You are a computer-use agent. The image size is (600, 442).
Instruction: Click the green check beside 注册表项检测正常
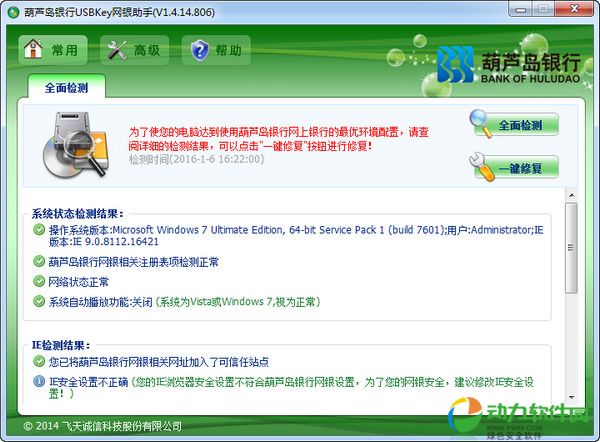[39, 262]
